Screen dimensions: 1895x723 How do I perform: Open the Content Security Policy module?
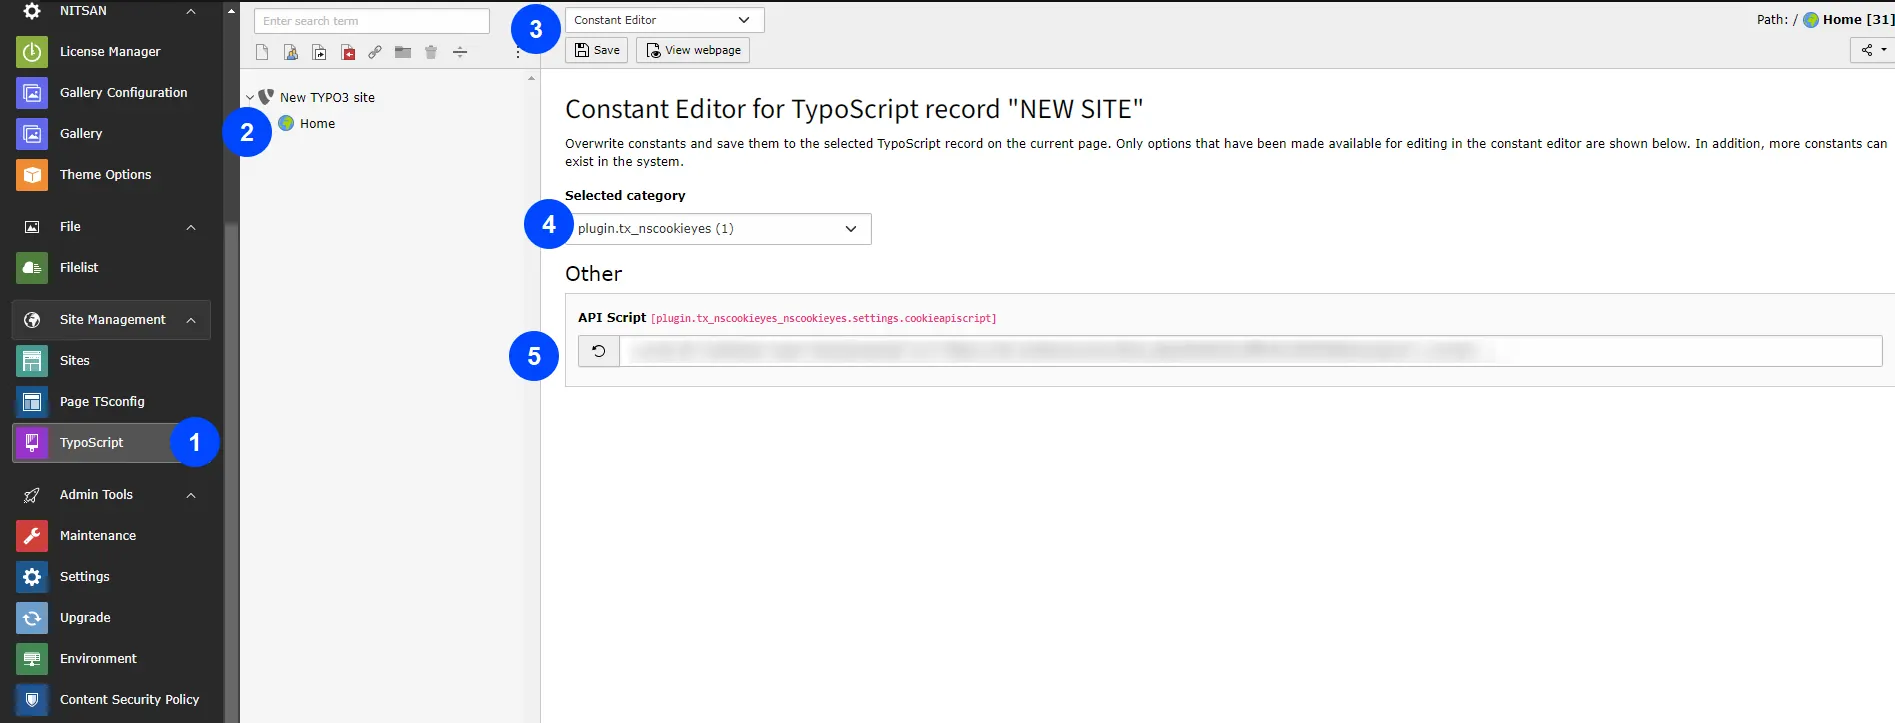coord(111,700)
